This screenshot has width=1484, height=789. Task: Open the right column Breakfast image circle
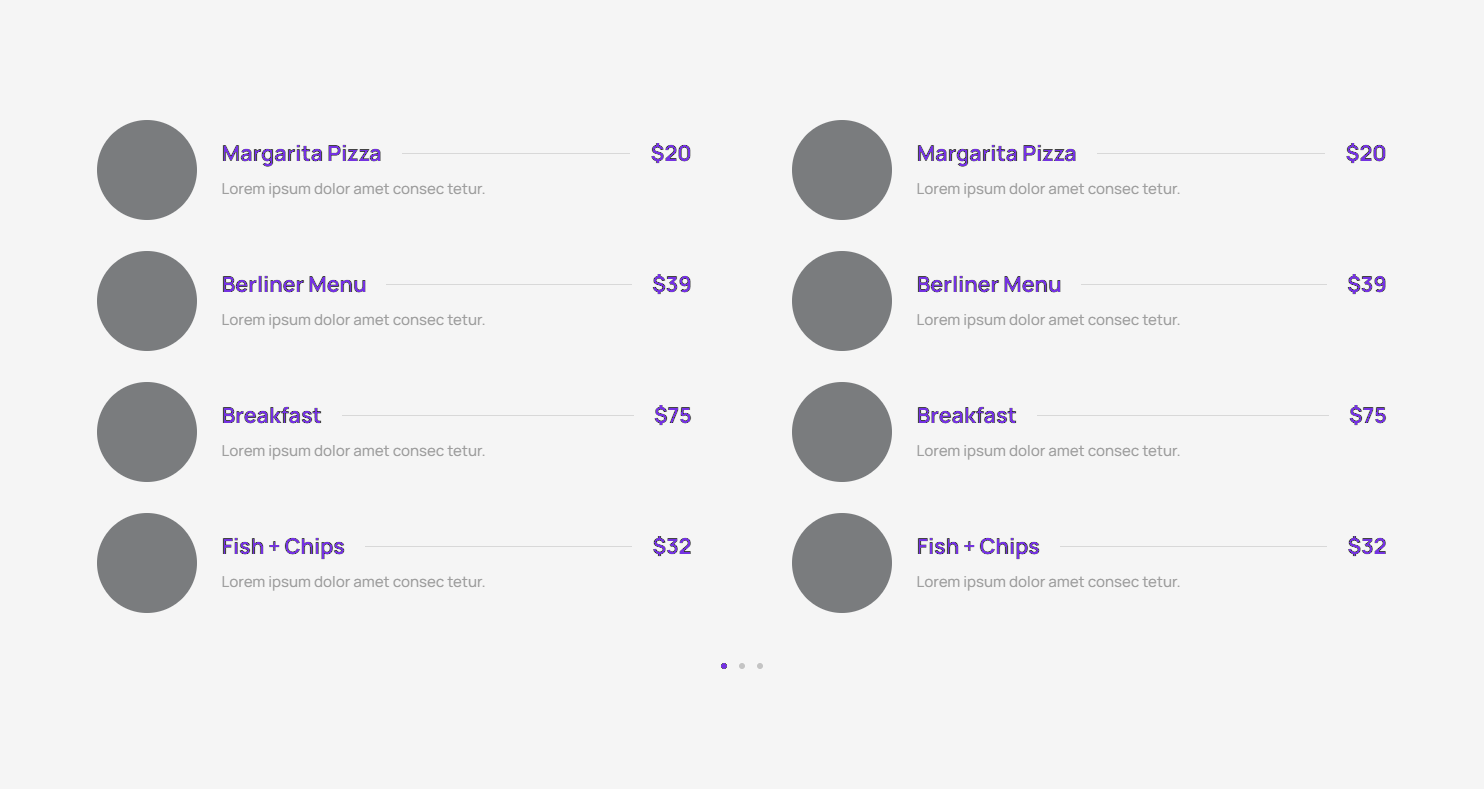[x=842, y=432]
